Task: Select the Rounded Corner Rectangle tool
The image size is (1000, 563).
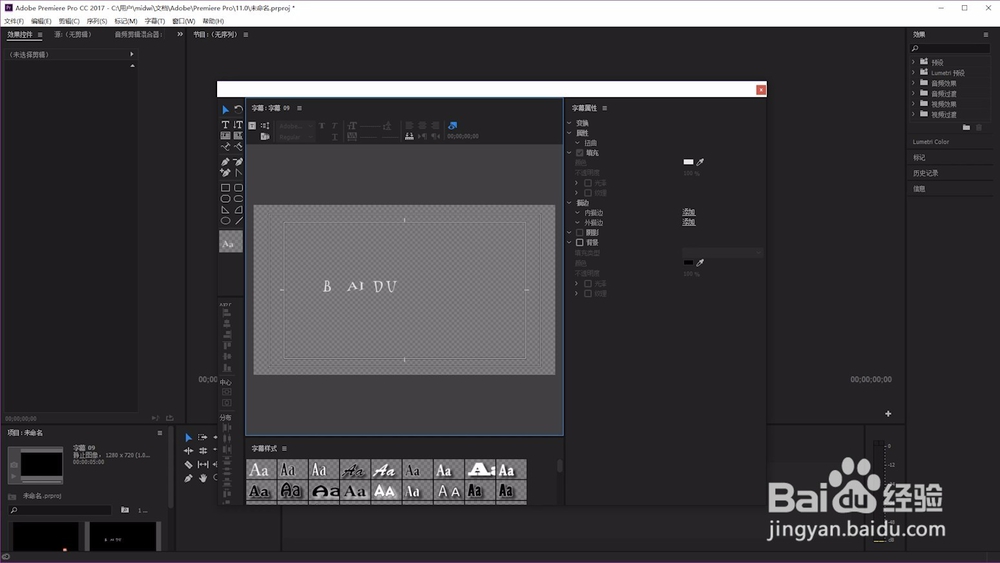Action: click(x=238, y=187)
